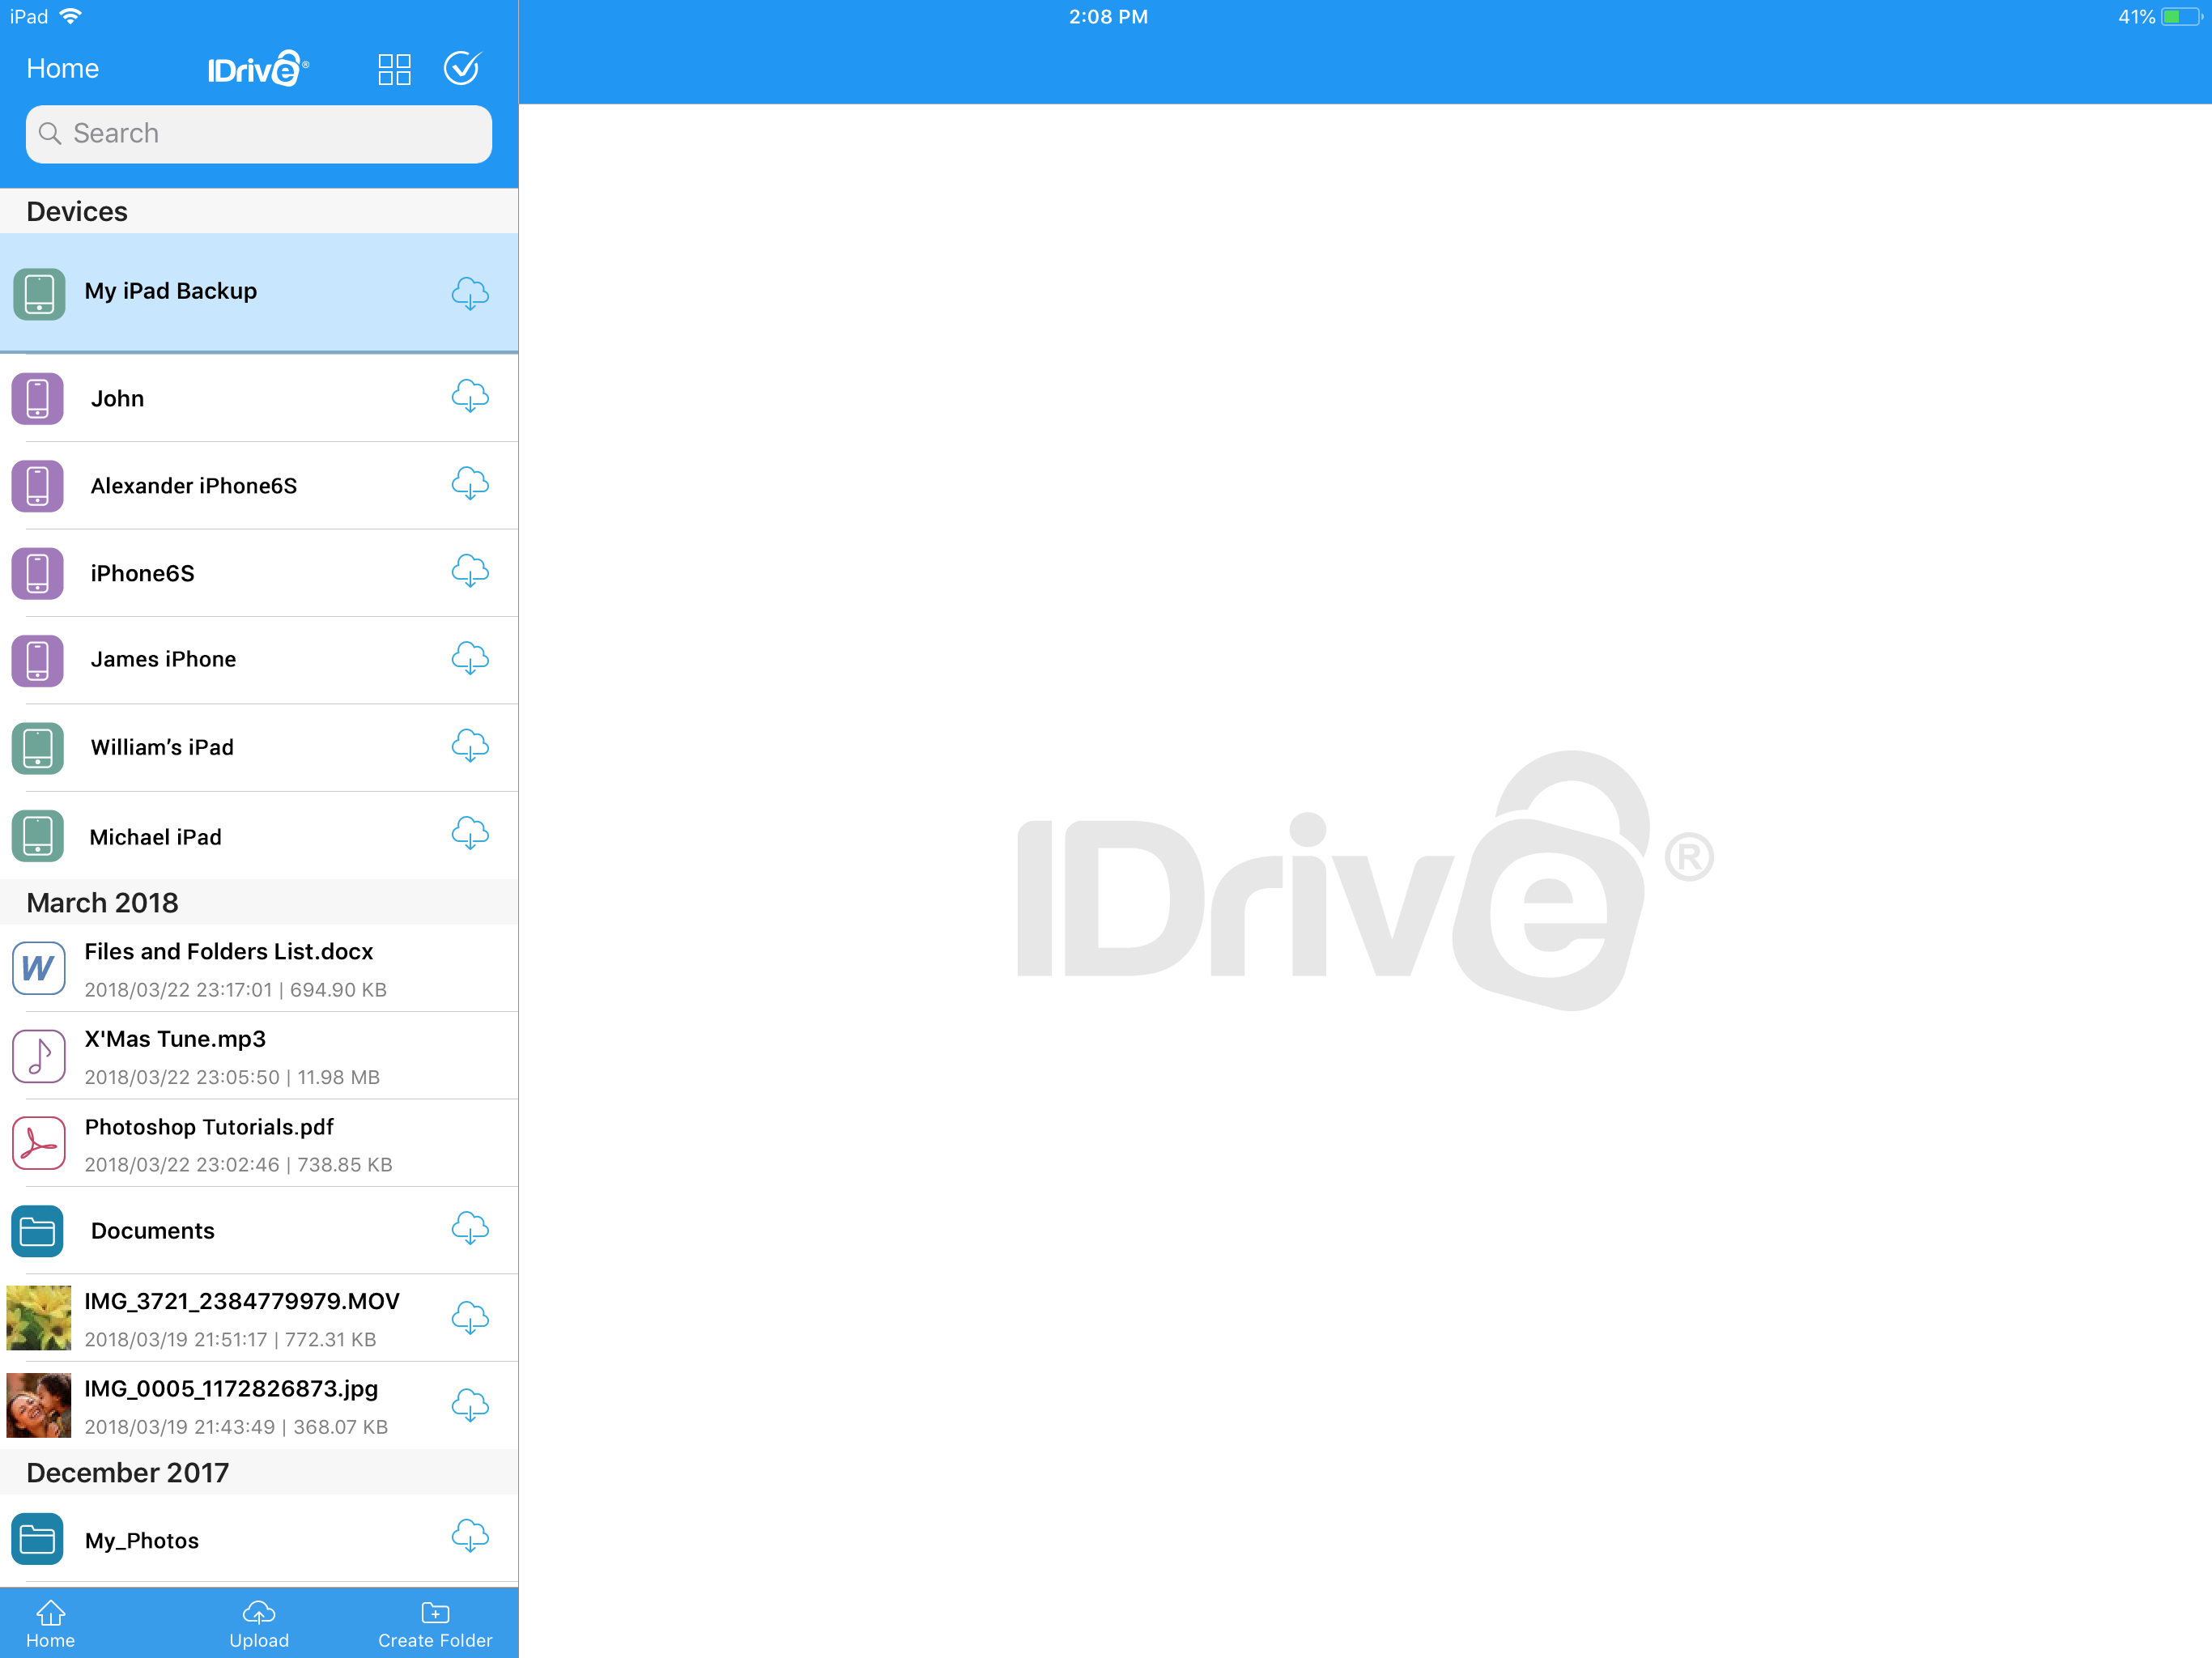The height and width of the screenshot is (1658, 2212).
Task: Open IMG_3721_2384779979.MOV file name
Action: click(242, 1301)
